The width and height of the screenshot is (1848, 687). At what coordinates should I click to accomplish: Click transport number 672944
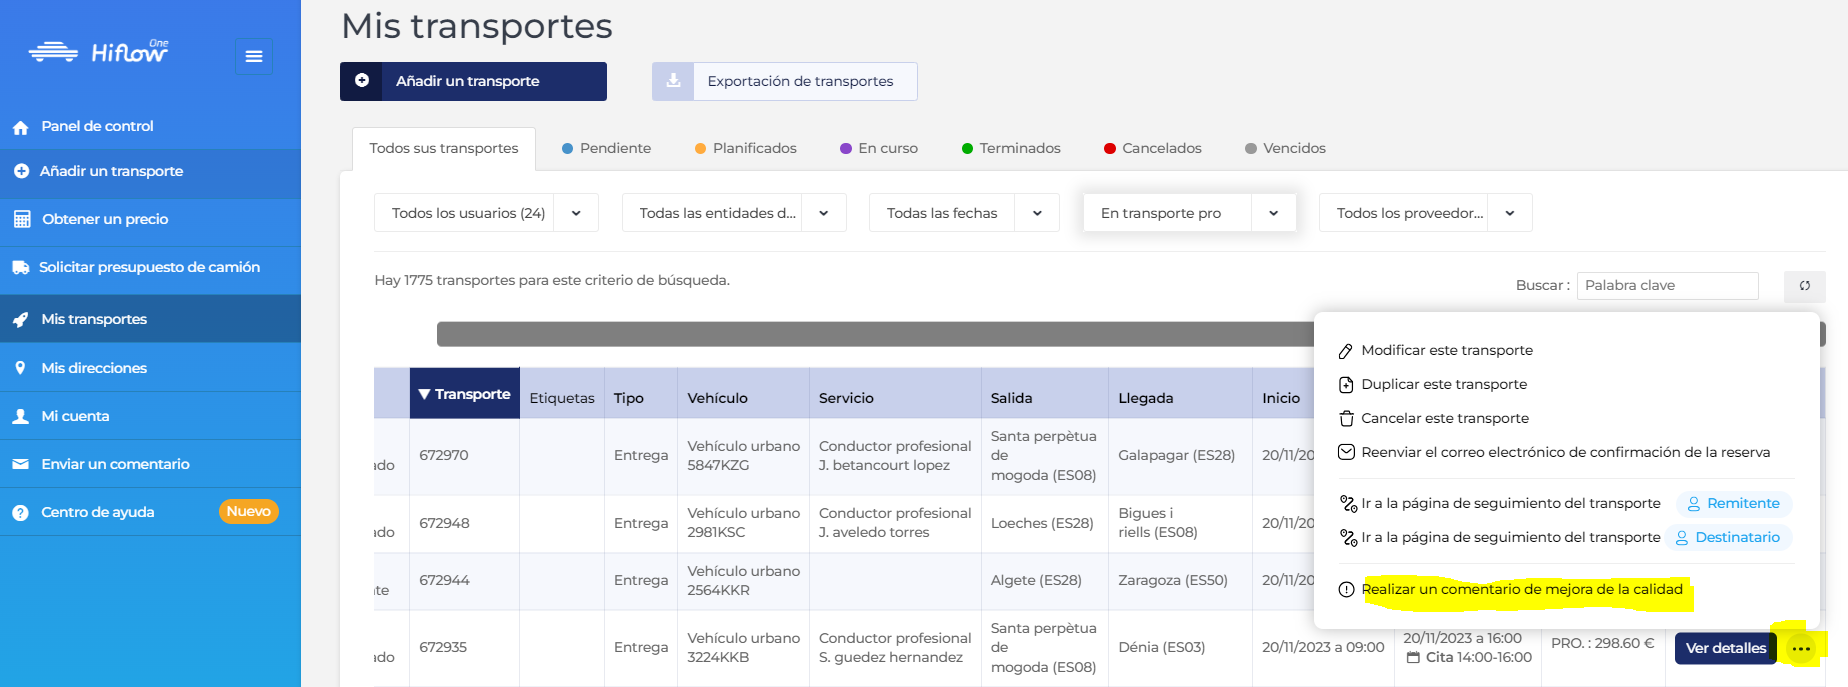click(x=444, y=581)
